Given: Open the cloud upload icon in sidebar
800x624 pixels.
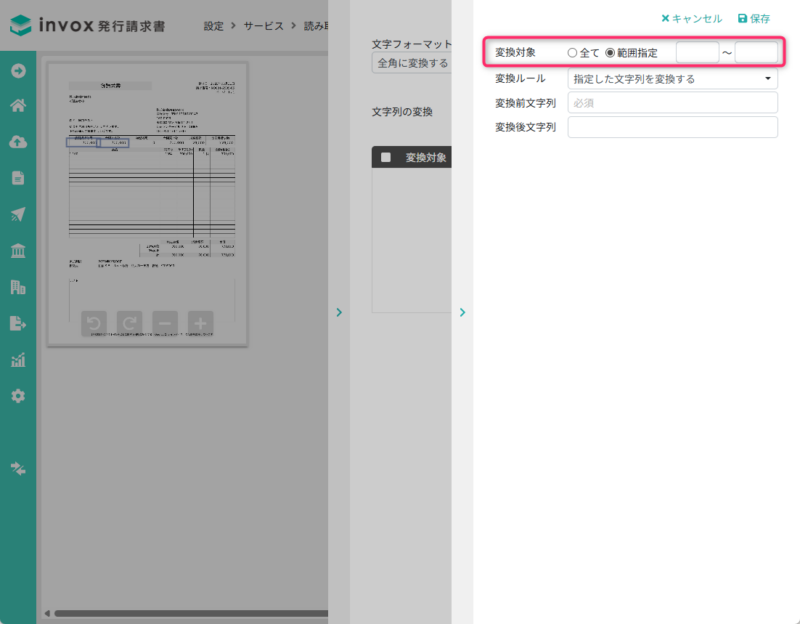Looking at the screenshot, I should click(18, 142).
